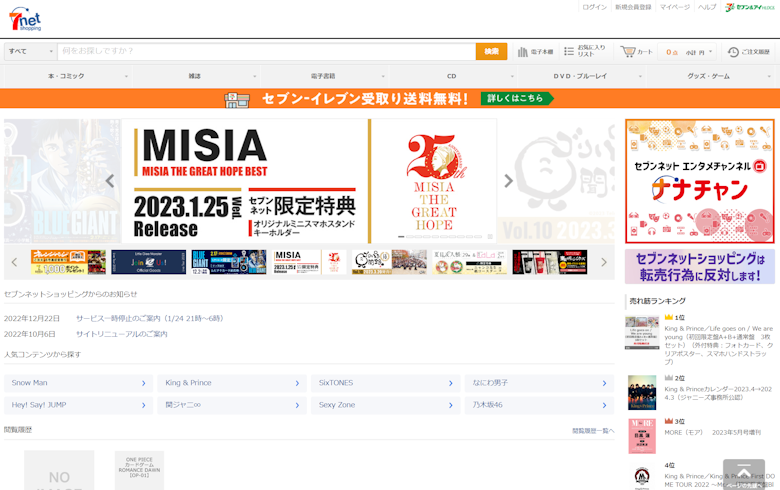Open ヘルプ in the top bar
The image size is (780, 490).
[707, 7]
